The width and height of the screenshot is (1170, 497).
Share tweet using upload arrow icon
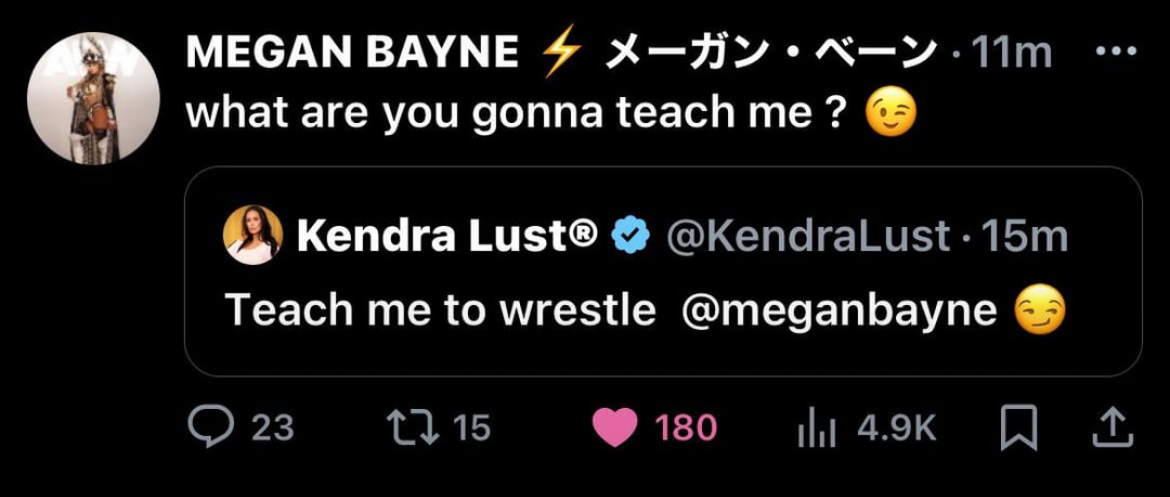tap(1111, 428)
